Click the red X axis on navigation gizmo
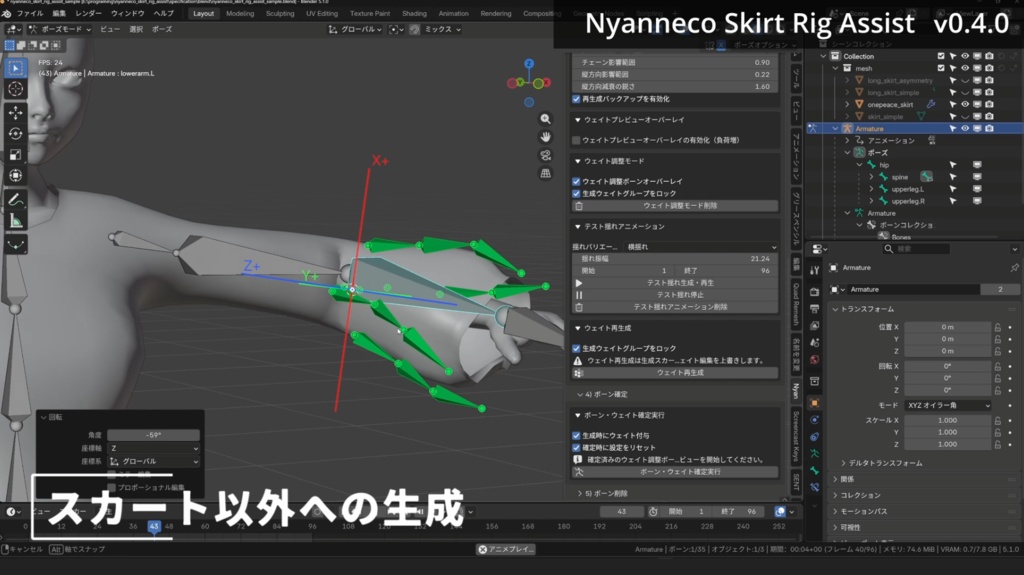 547,83
